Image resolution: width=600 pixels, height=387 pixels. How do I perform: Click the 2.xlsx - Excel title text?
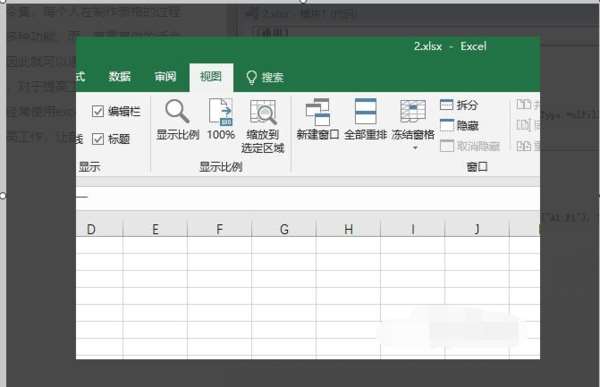[450, 46]
